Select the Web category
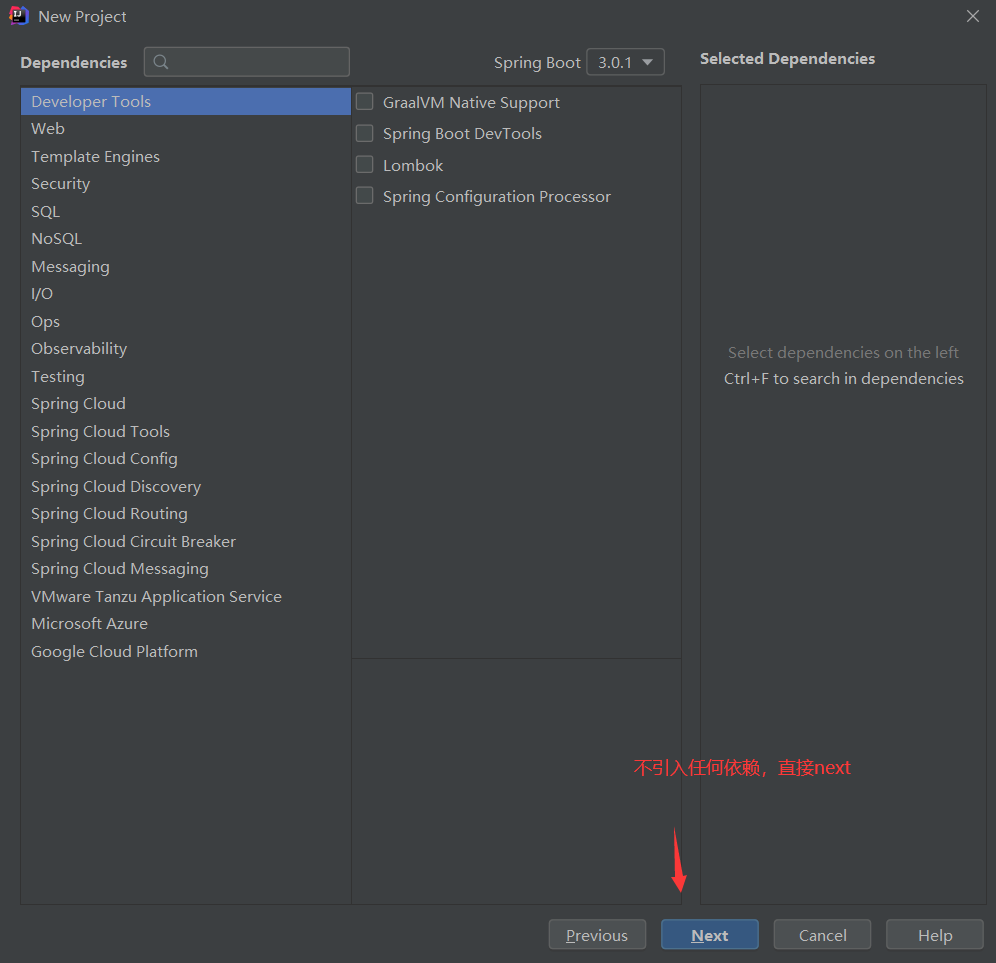 [x=185, y=129]
